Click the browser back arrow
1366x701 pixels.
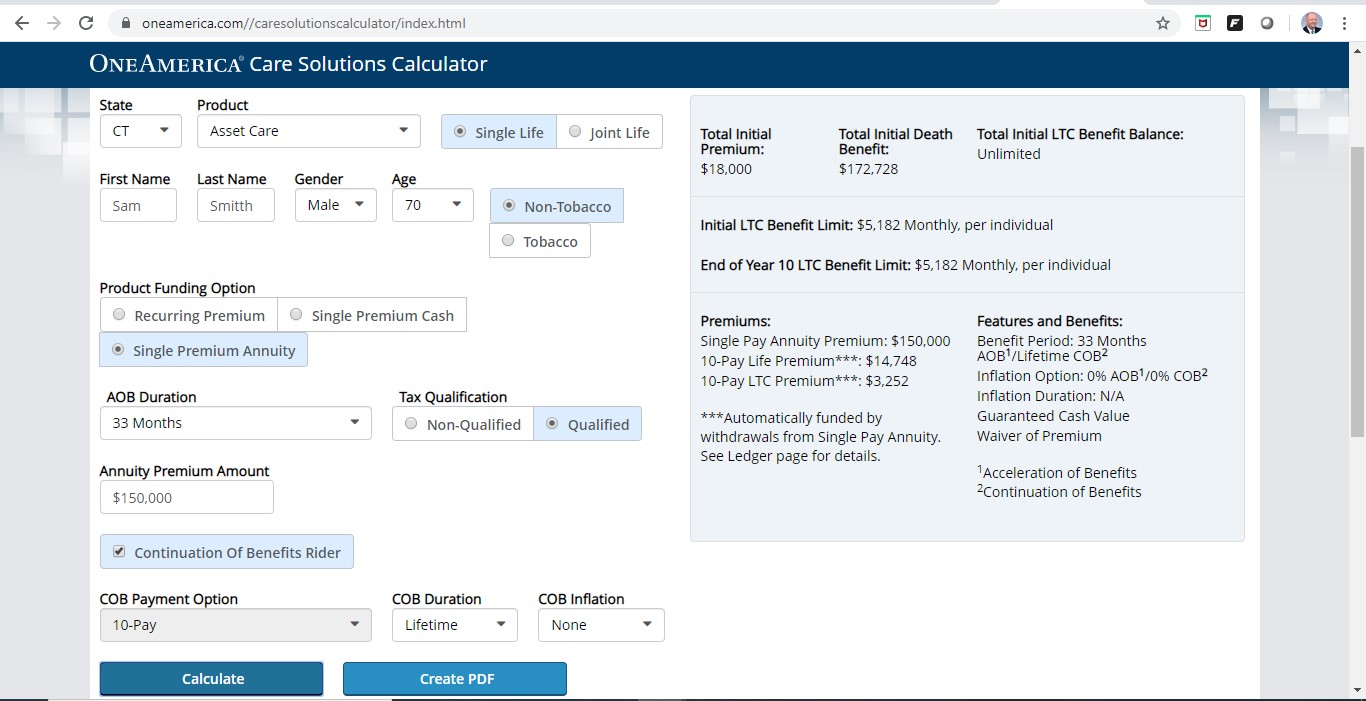tap(22, 23)
